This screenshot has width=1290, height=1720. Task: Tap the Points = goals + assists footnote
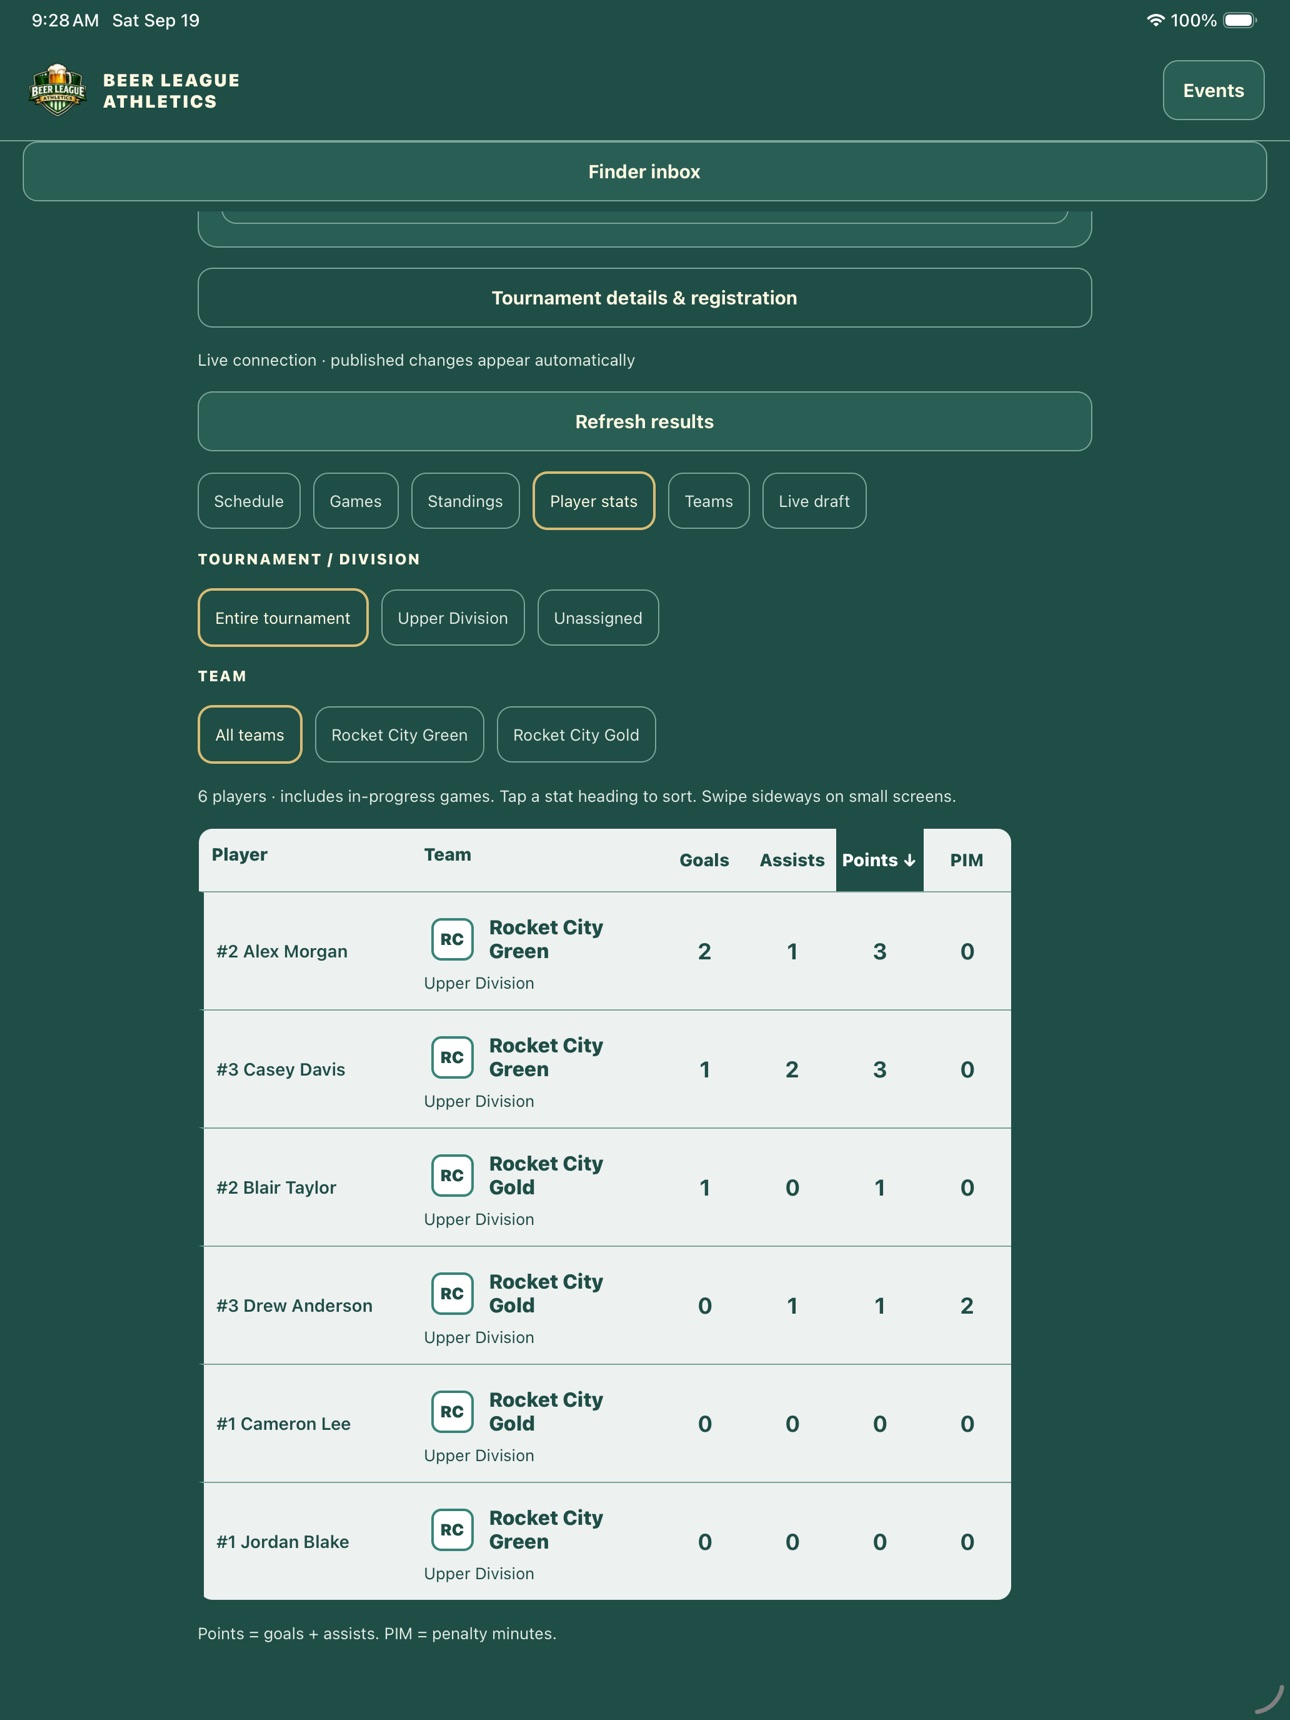click(x=377, y=1633)
